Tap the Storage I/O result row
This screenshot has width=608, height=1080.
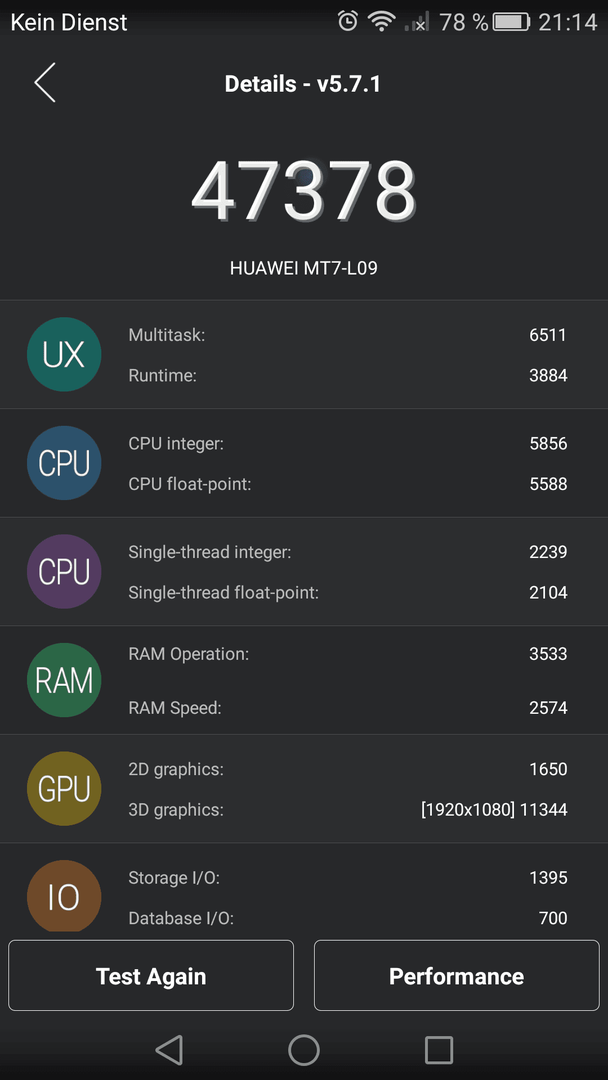tap(348, 878)
